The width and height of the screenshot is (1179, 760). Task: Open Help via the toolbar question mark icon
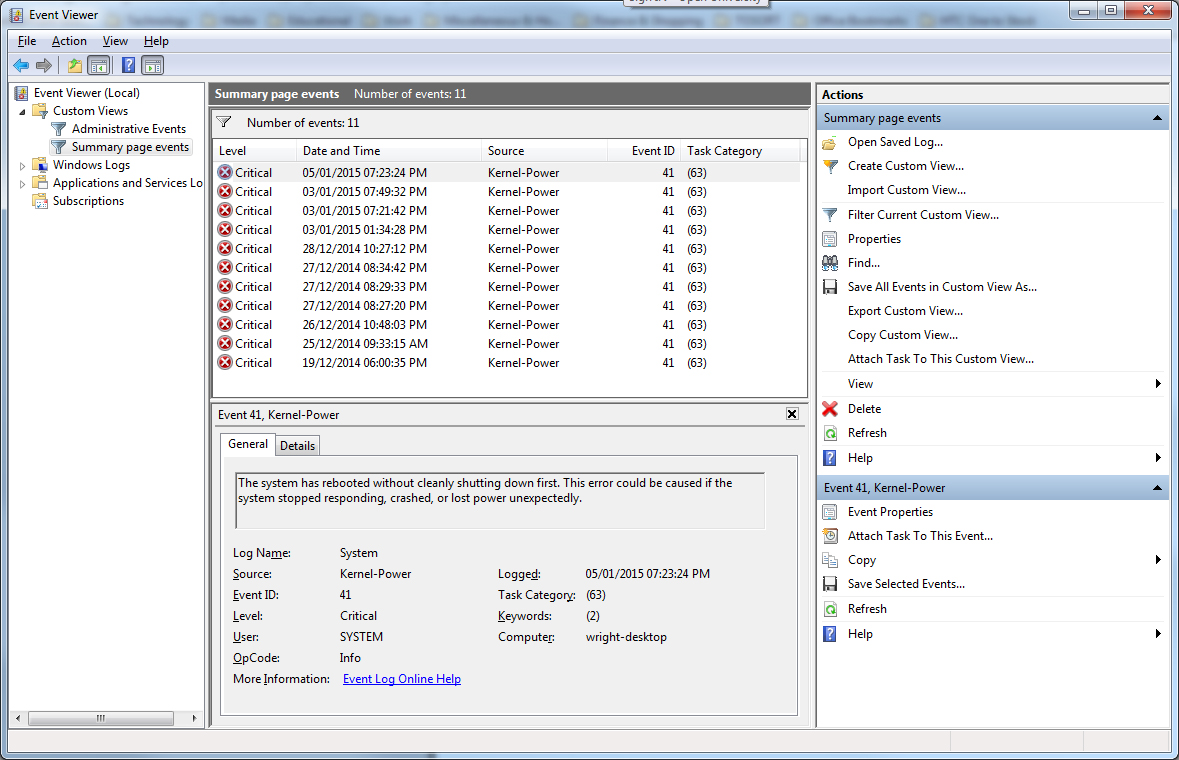[128, 66]
